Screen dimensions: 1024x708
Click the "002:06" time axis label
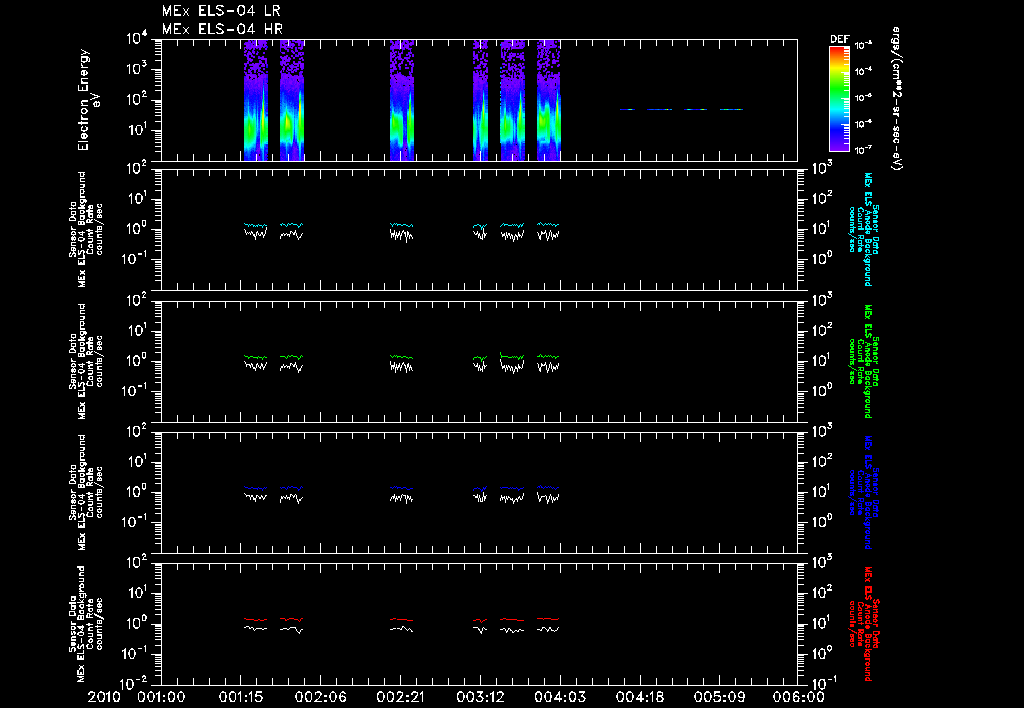(x=321, y=697)
